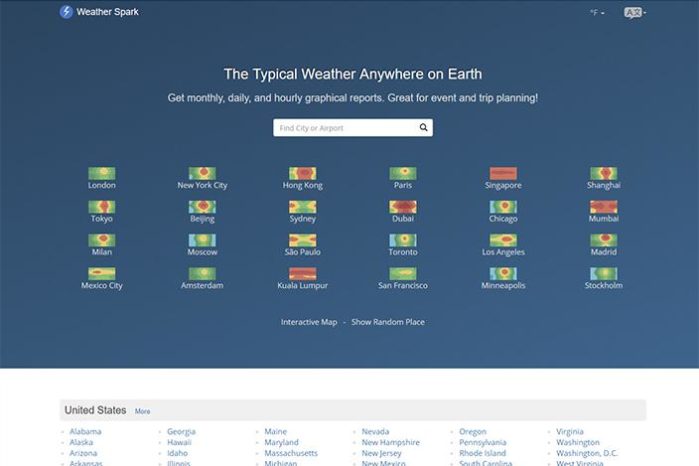Viewport: 699px width, 466px height.
Task: Click the search magnifier icon
Action: 423,128
